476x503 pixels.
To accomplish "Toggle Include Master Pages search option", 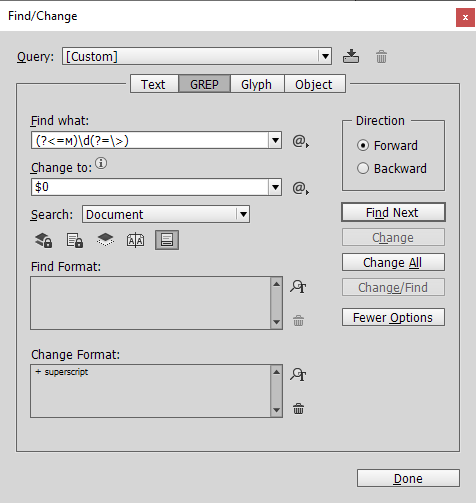I will coord(135,240).
